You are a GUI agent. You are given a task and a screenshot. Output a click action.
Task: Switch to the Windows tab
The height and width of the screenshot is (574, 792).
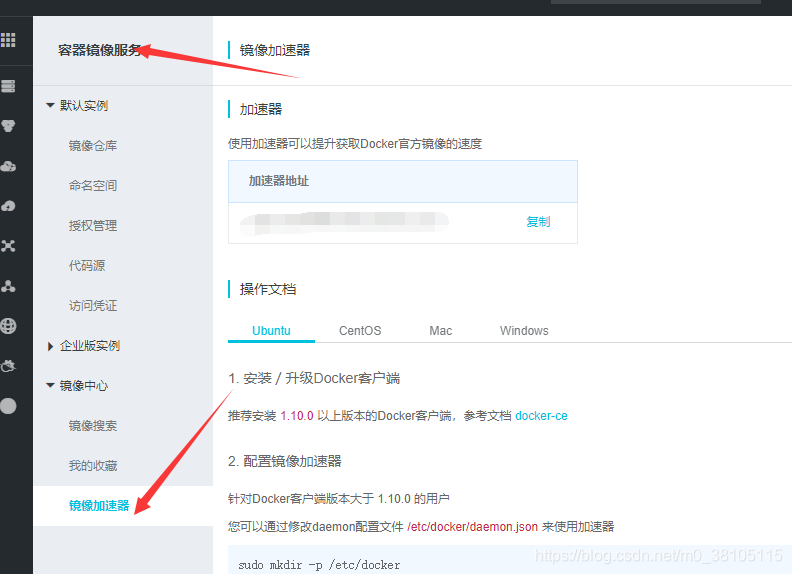click(524, 330)
